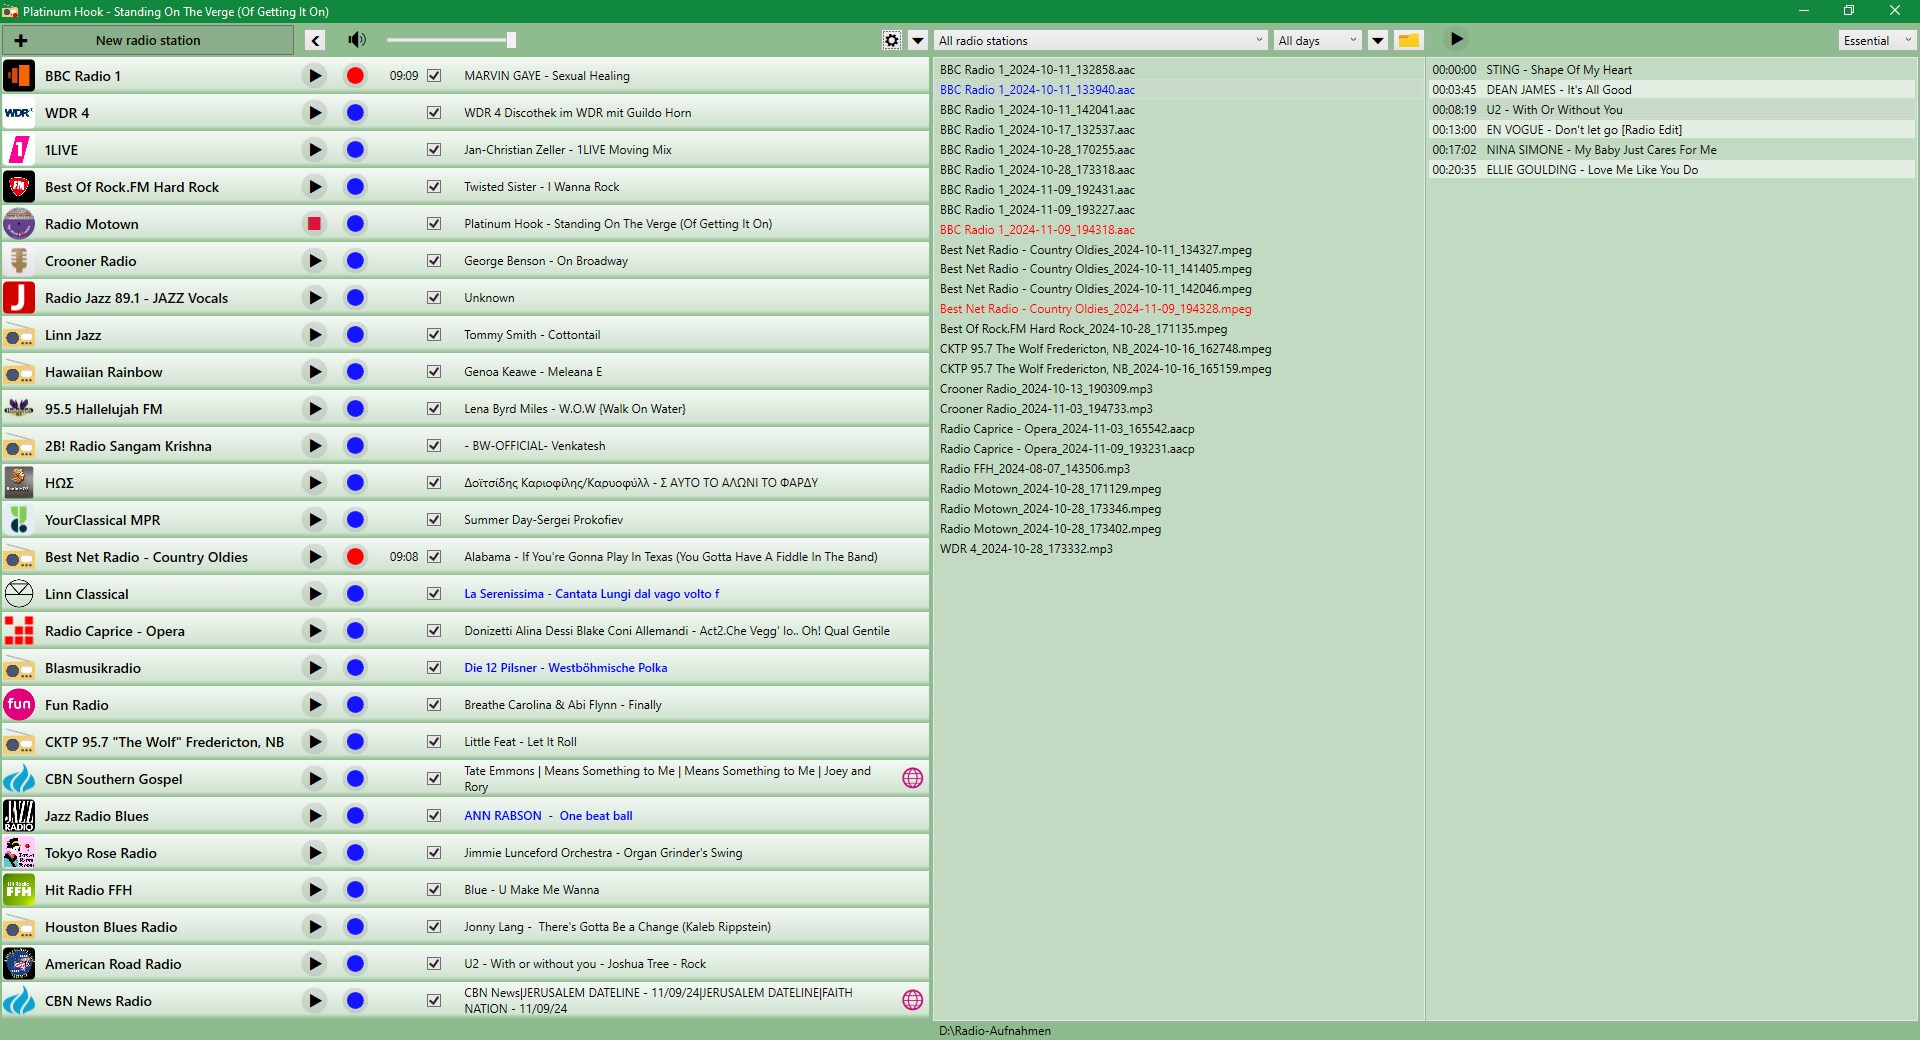Image resolution: width=1920 pixels, height=1040 pixels.
Task: Play Hawaiian Rainbow station
Action: 315,372
